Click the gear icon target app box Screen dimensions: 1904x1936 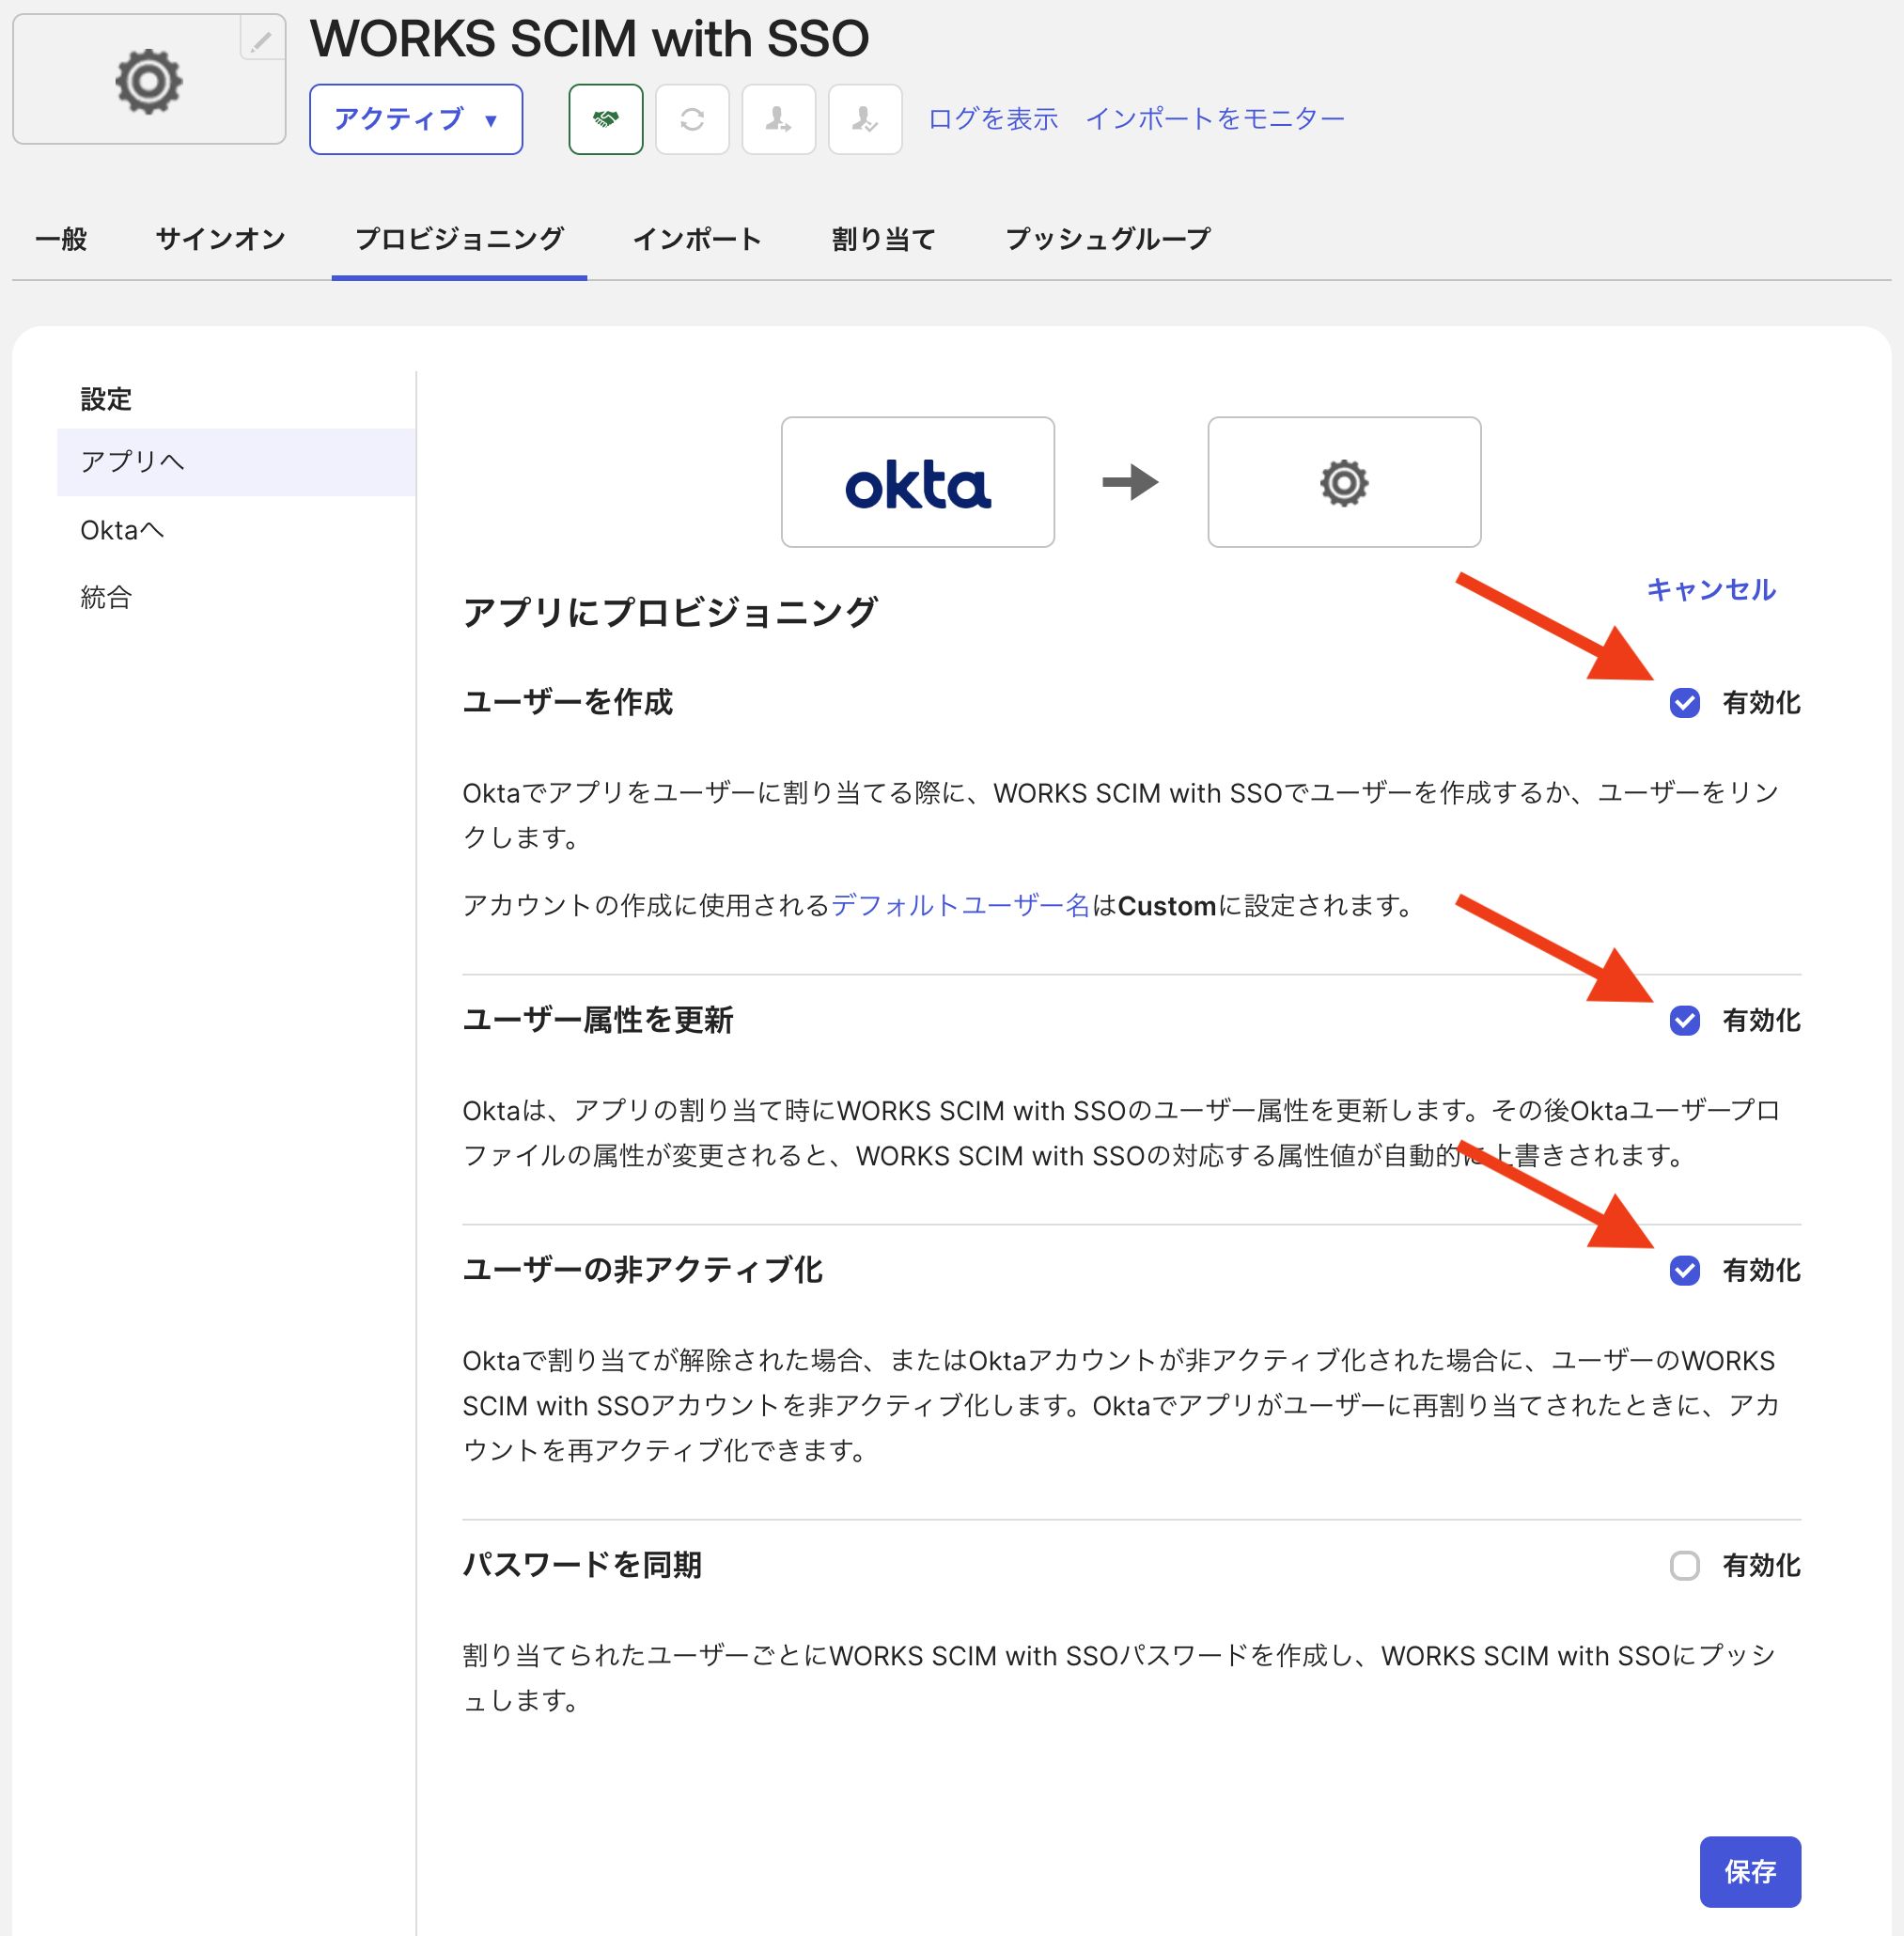pos(1344,483)
